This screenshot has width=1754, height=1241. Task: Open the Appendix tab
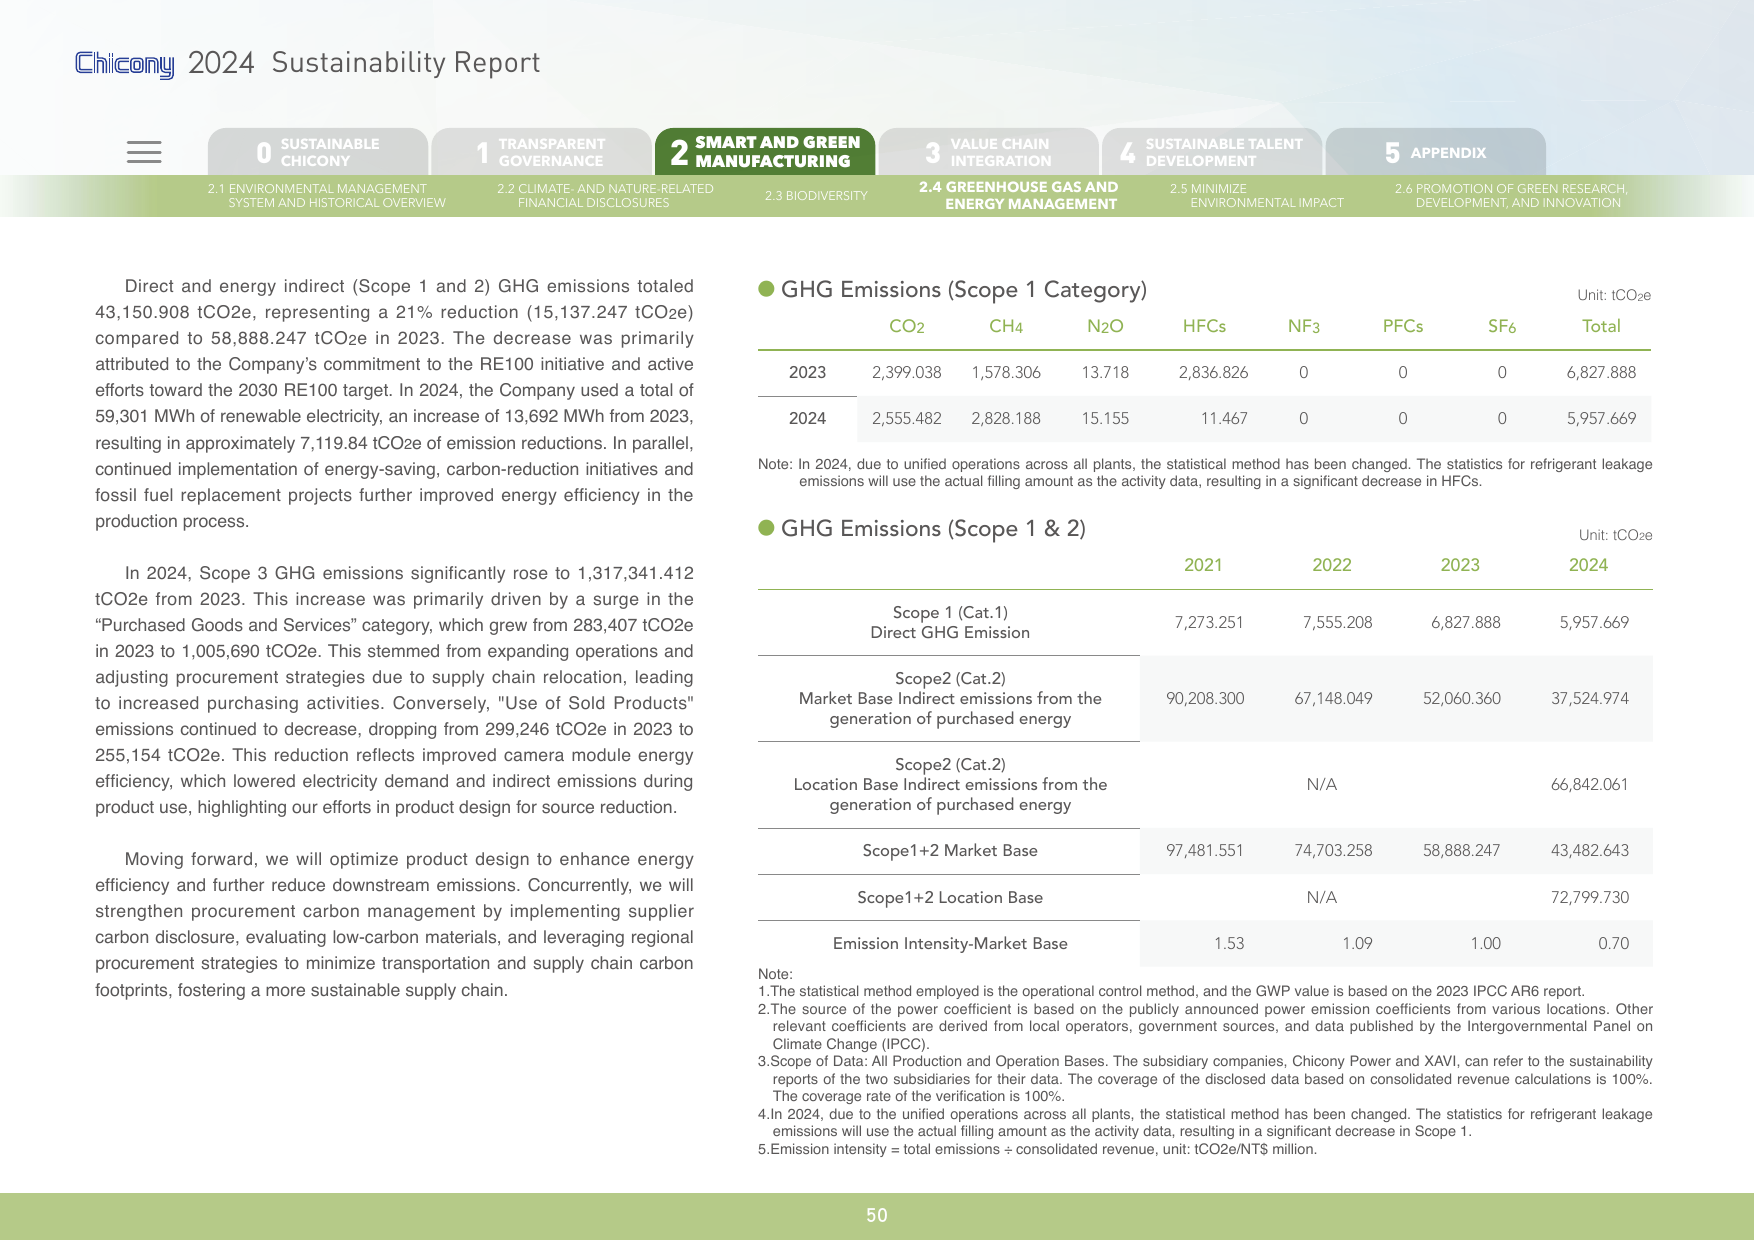point(1436,152)
